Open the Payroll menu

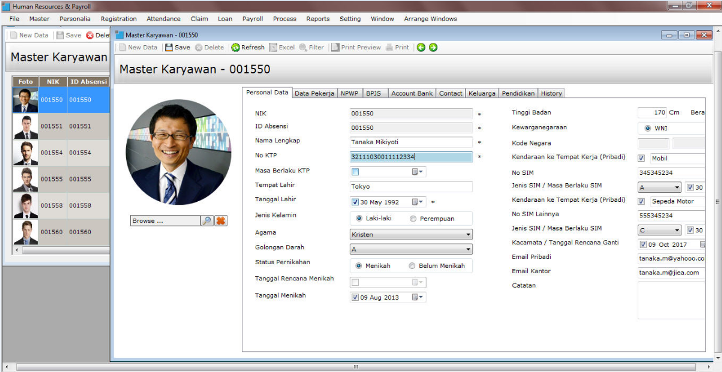tap(253, 19)
